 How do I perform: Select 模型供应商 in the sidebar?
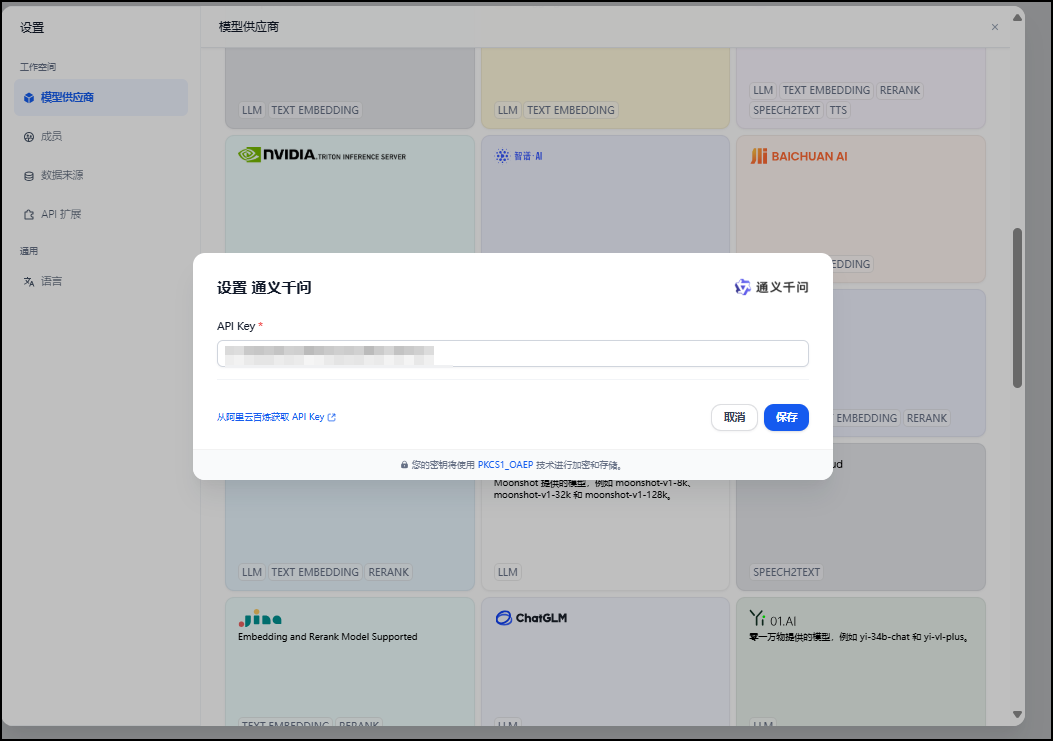pyautogui.click(x=101, y=97)
